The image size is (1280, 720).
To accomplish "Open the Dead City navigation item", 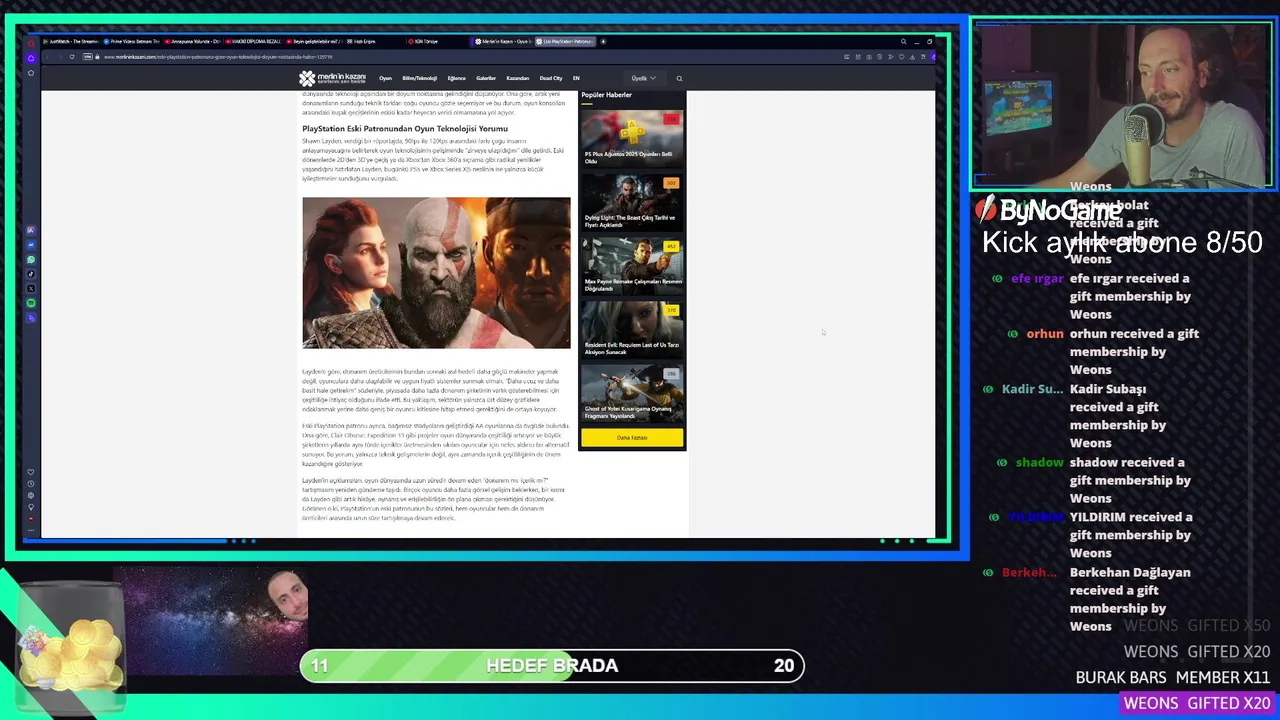I will (x=551, y=78).
